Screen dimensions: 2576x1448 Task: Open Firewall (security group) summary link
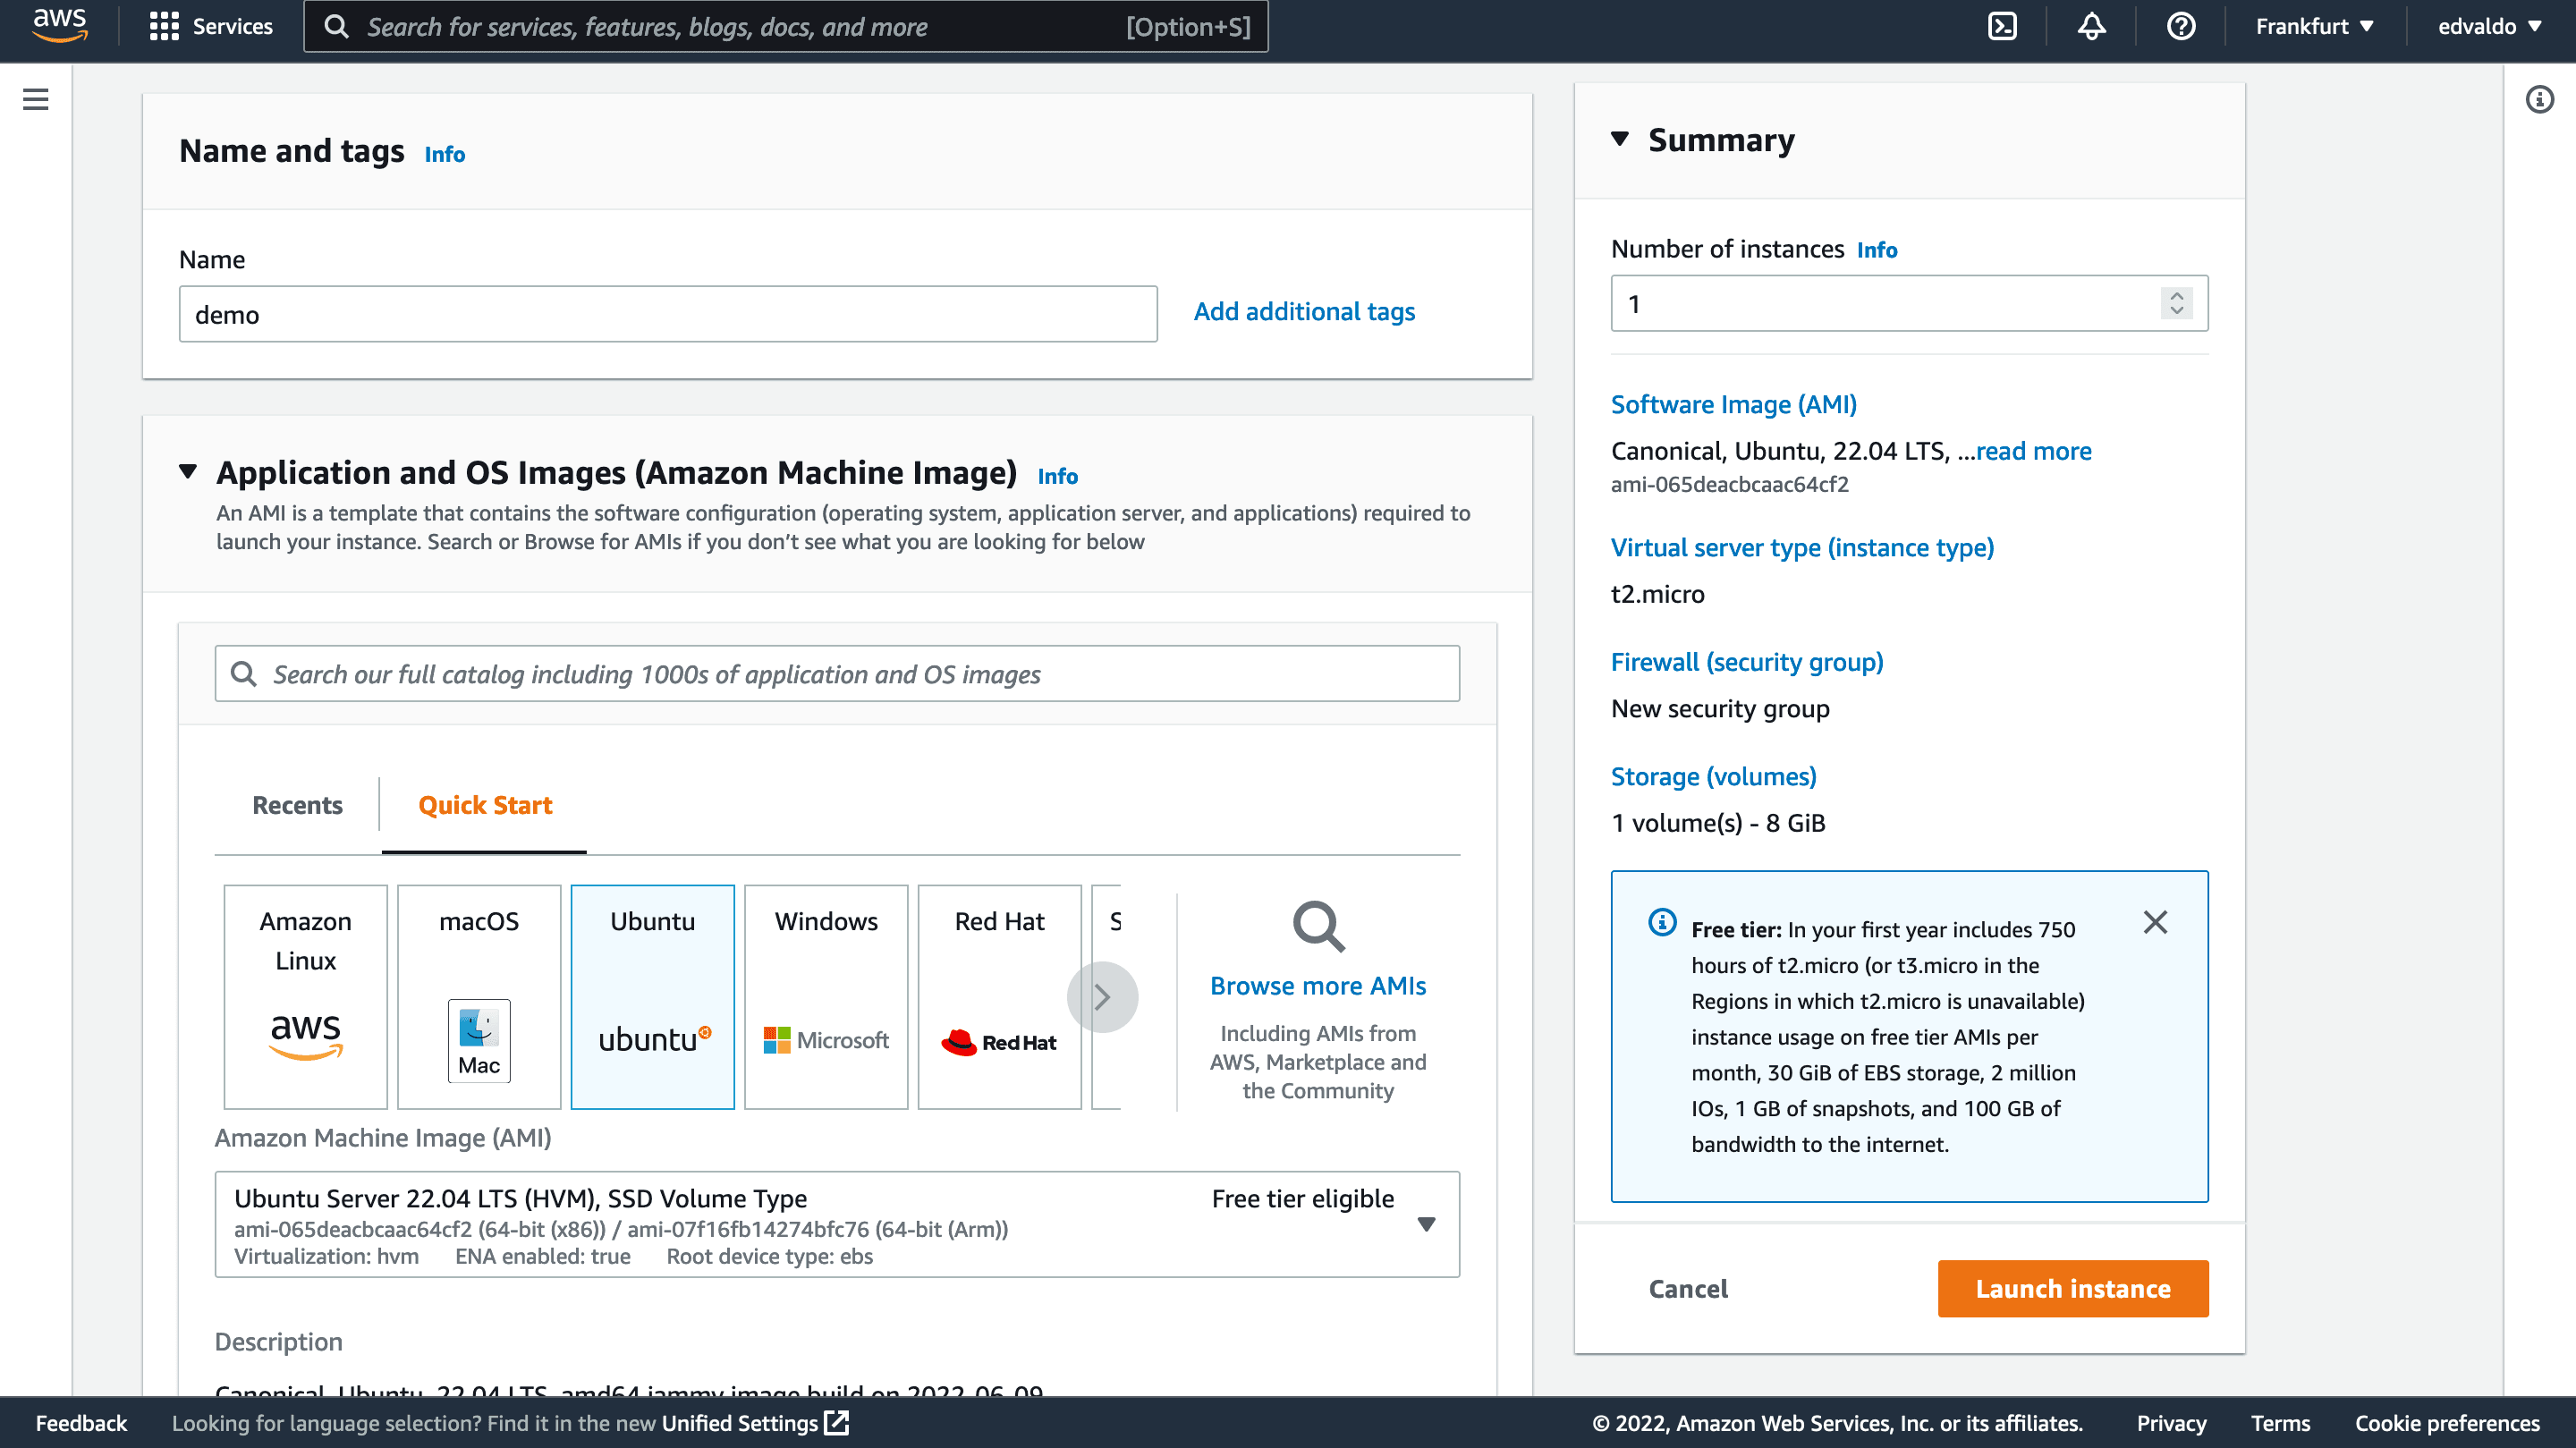(x=1746, y=662)
